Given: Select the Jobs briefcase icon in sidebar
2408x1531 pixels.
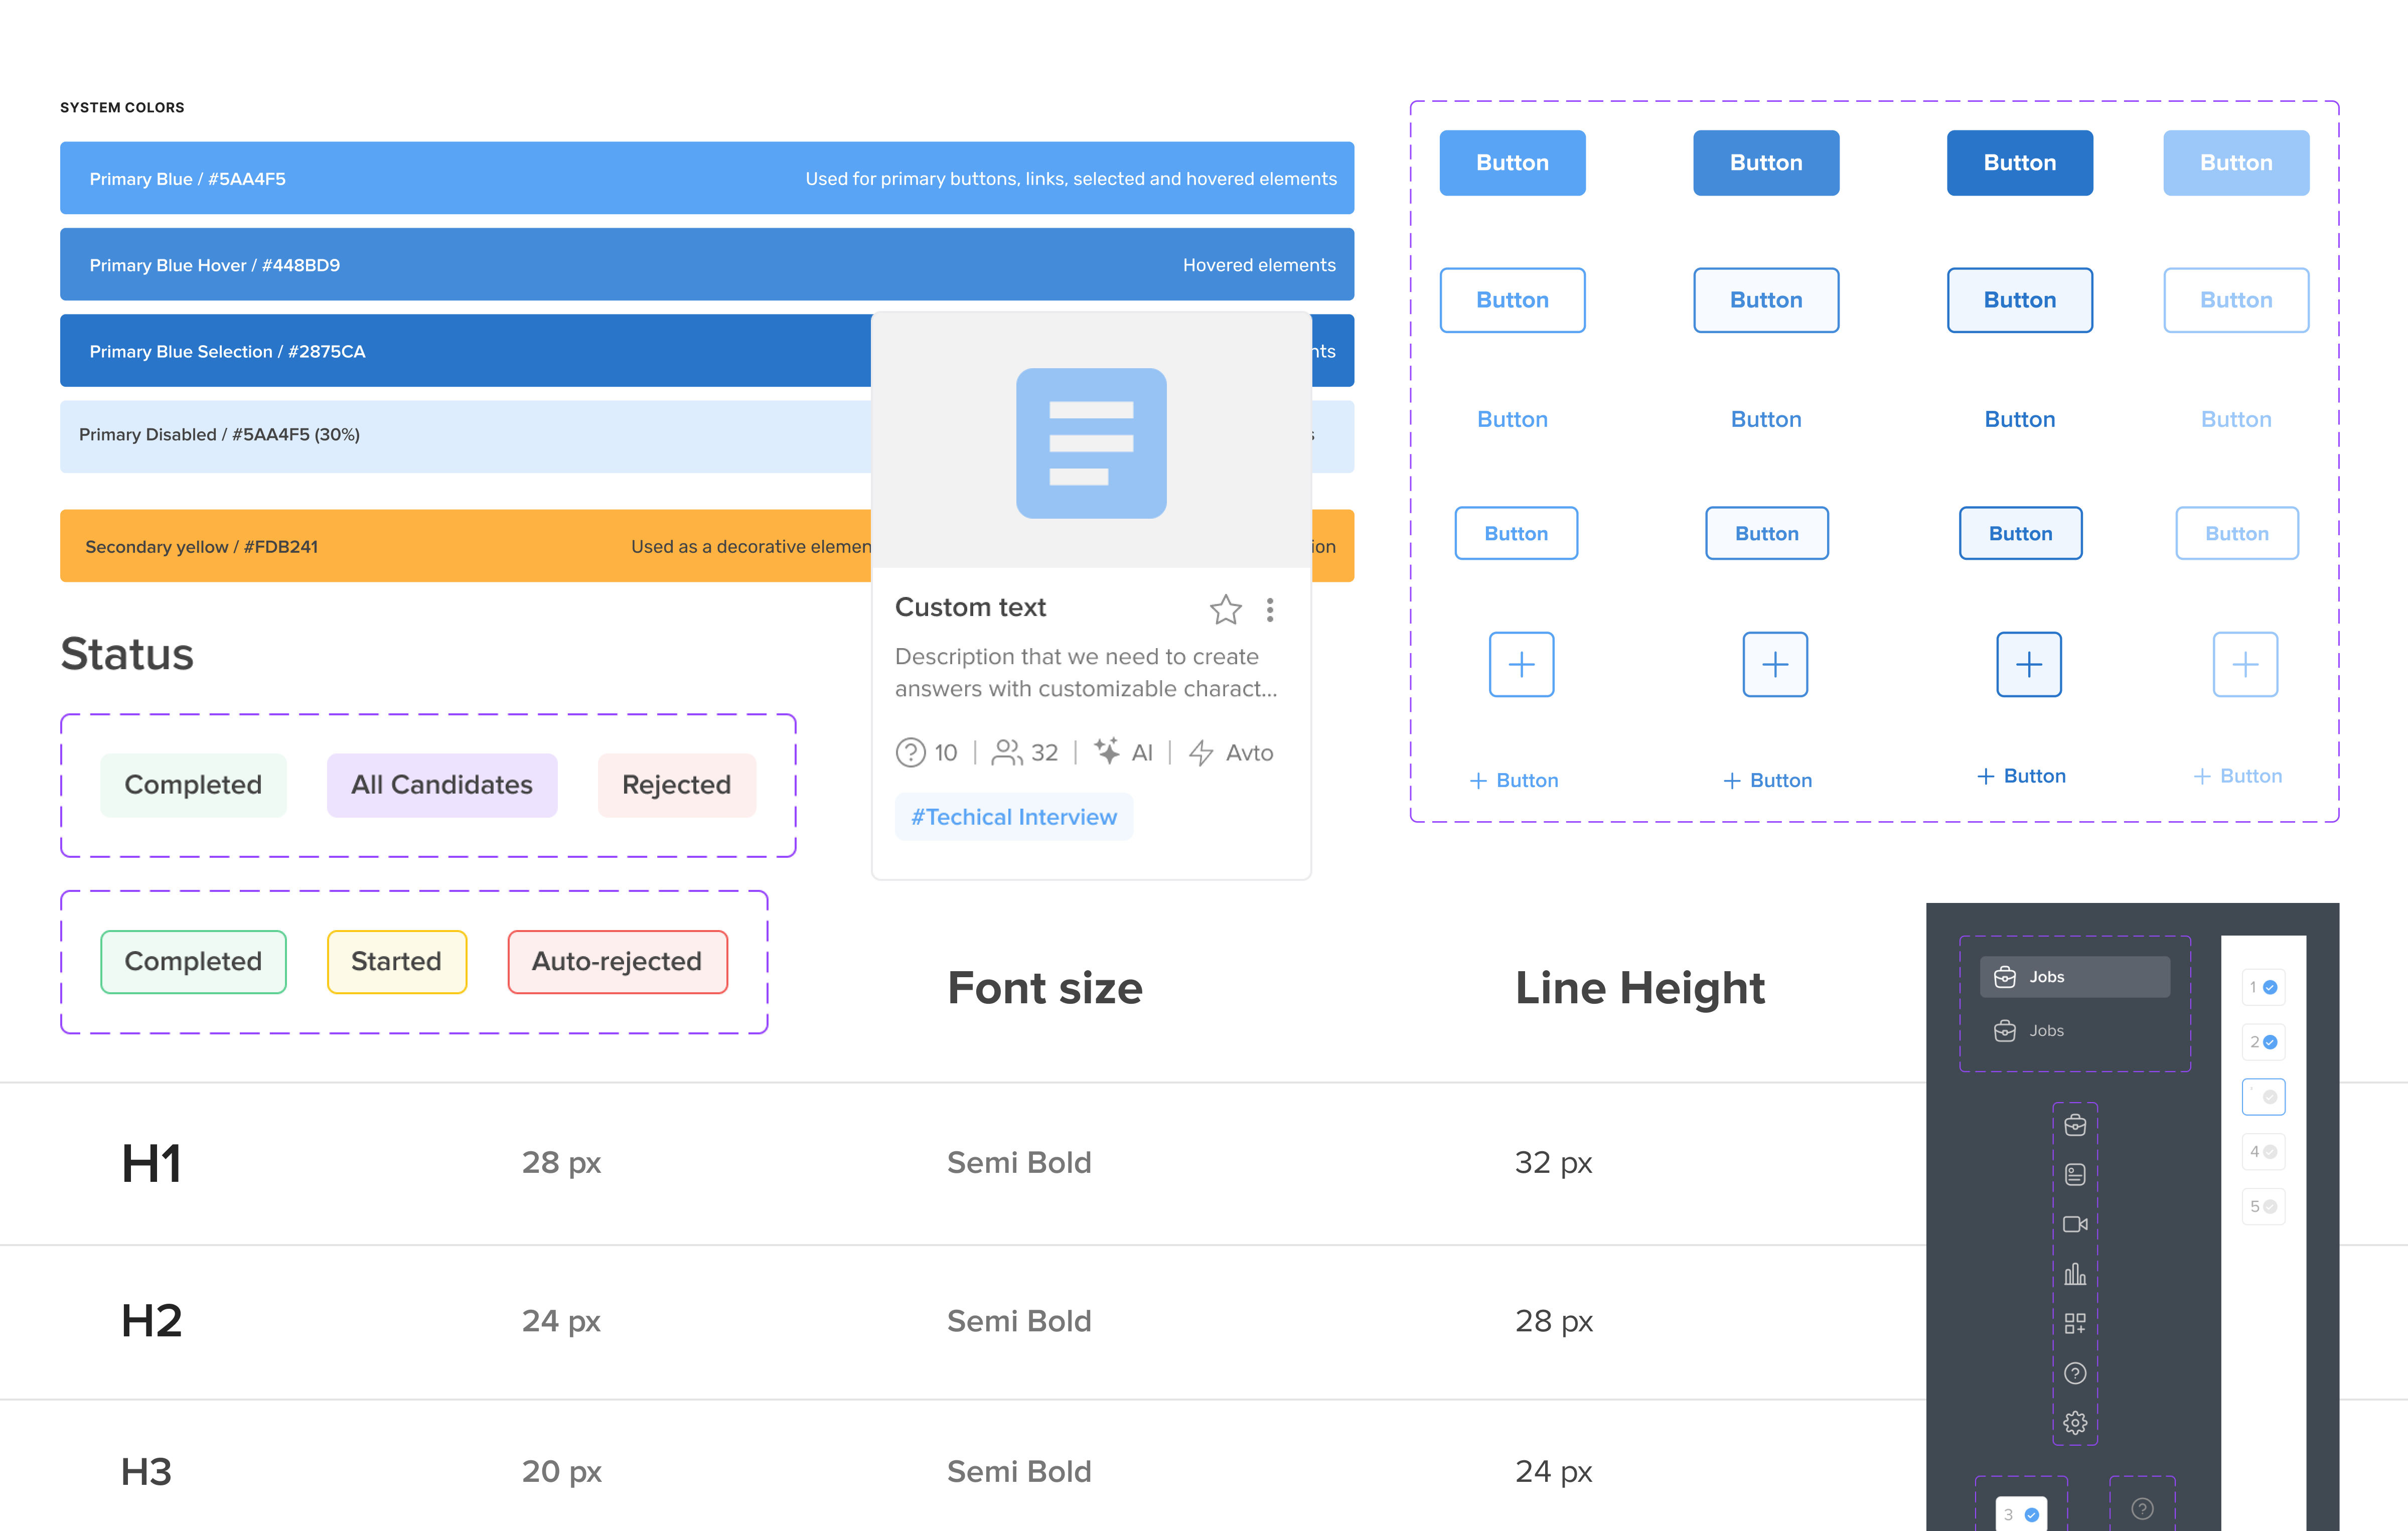Looking at the screenshot, I should pyautogui.click(x=2075, y=1124).
